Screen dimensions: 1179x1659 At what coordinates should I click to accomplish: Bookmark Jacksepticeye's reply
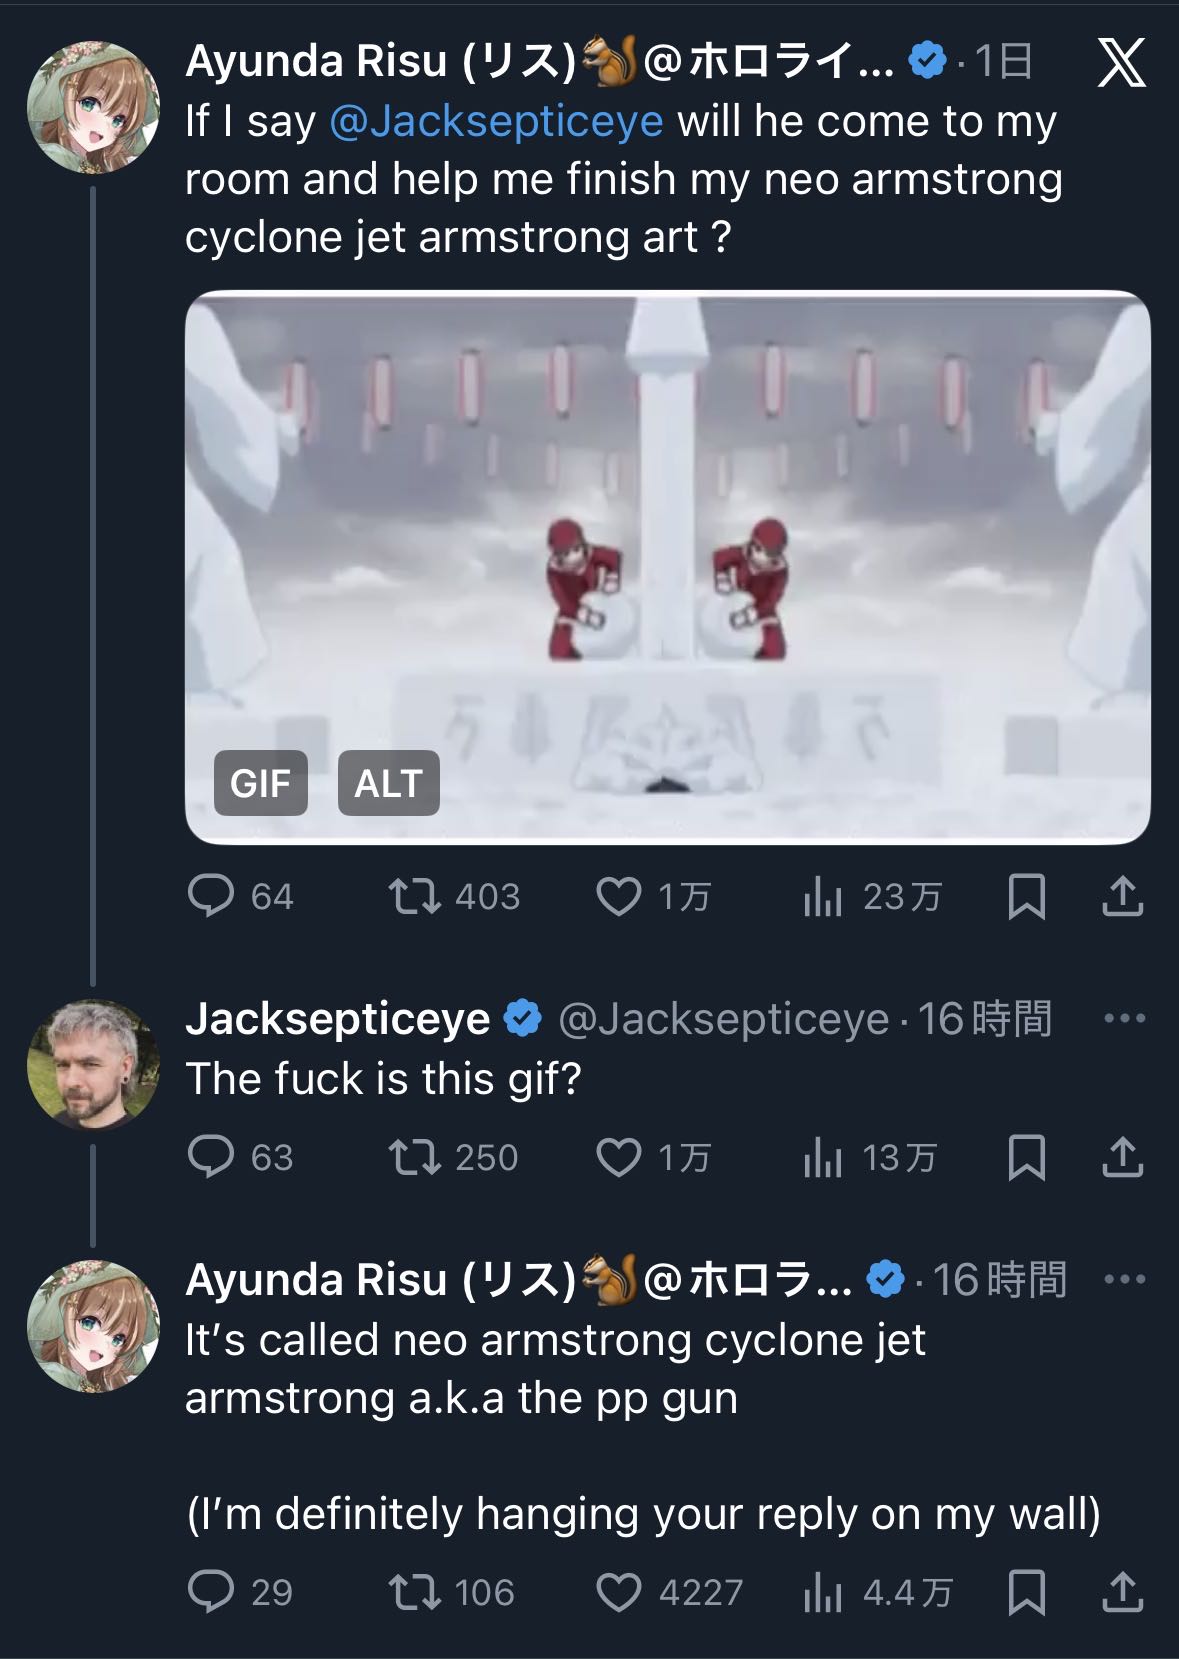1026,1157
